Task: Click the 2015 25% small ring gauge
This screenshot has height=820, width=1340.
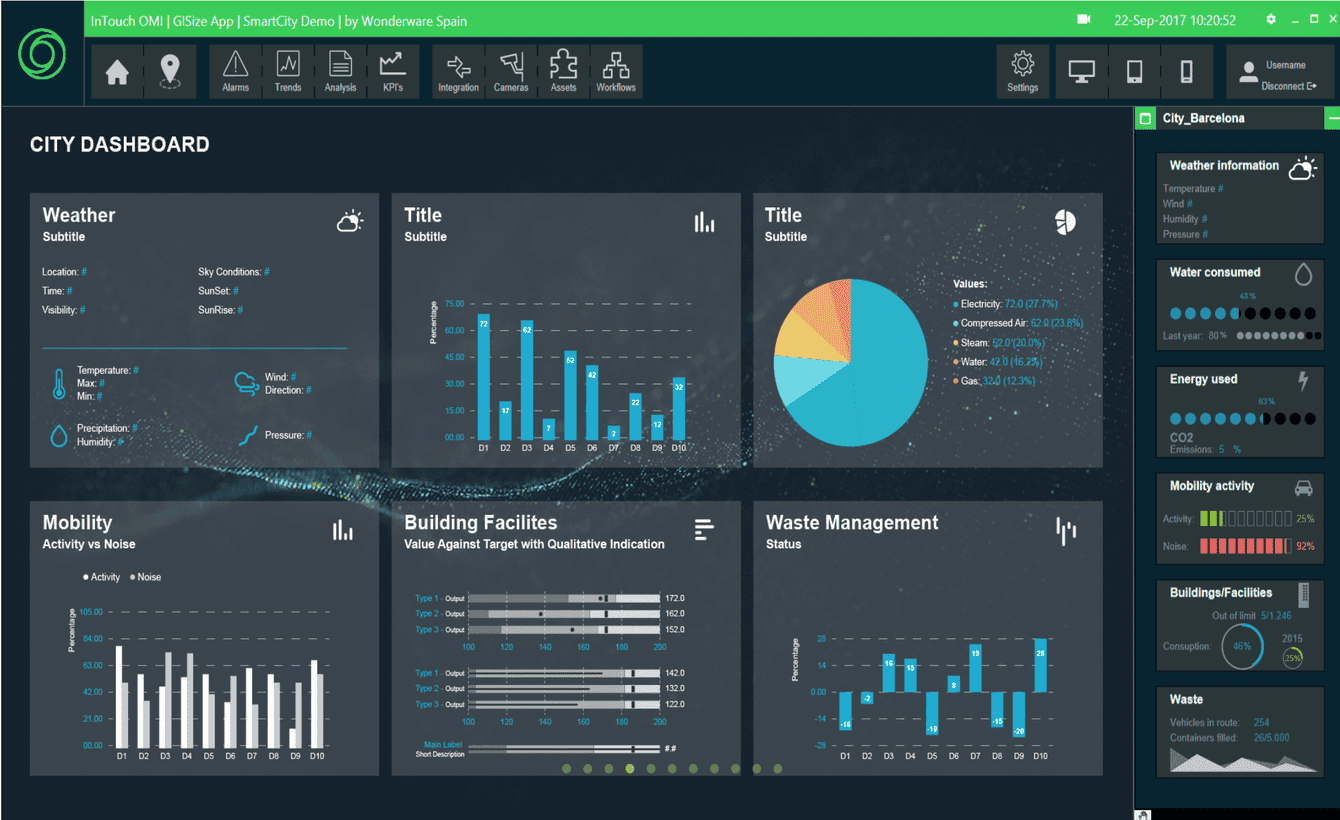Action: (1292, 658)
